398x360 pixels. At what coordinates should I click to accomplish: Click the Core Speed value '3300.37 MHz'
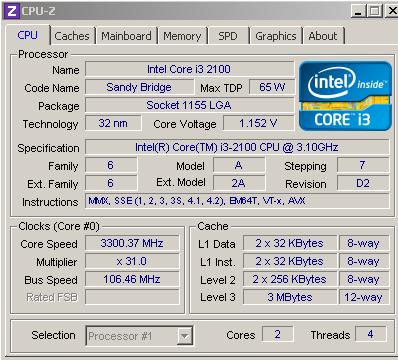click(132, 243)
